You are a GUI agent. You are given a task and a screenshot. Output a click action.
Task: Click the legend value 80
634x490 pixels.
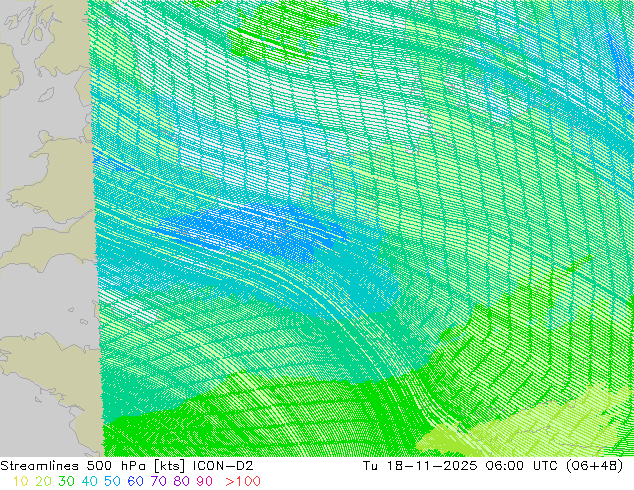[182, 482]
